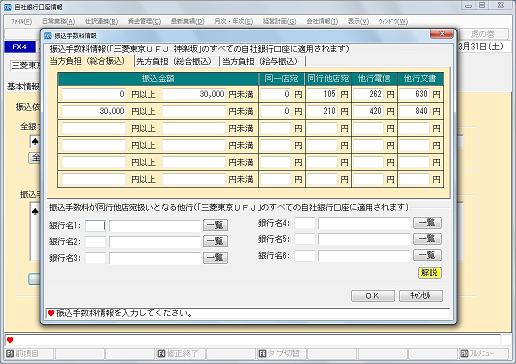Click the 一覧 button for 銀行名1
The height and width of the screenshot is (364, 516).
click(215, 225)
